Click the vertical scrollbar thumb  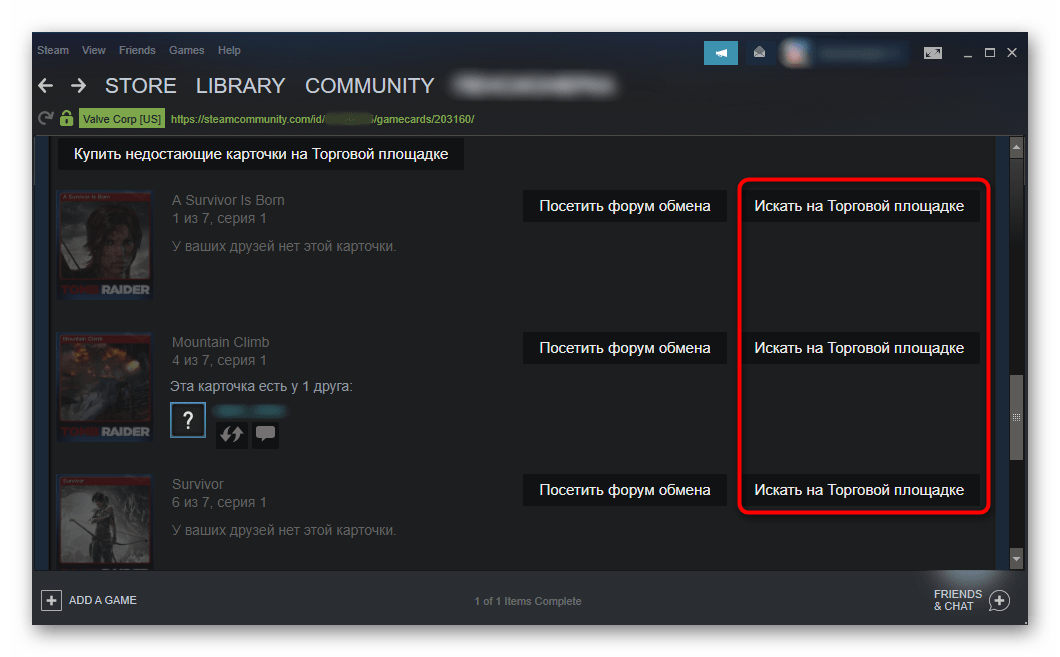1016,418
